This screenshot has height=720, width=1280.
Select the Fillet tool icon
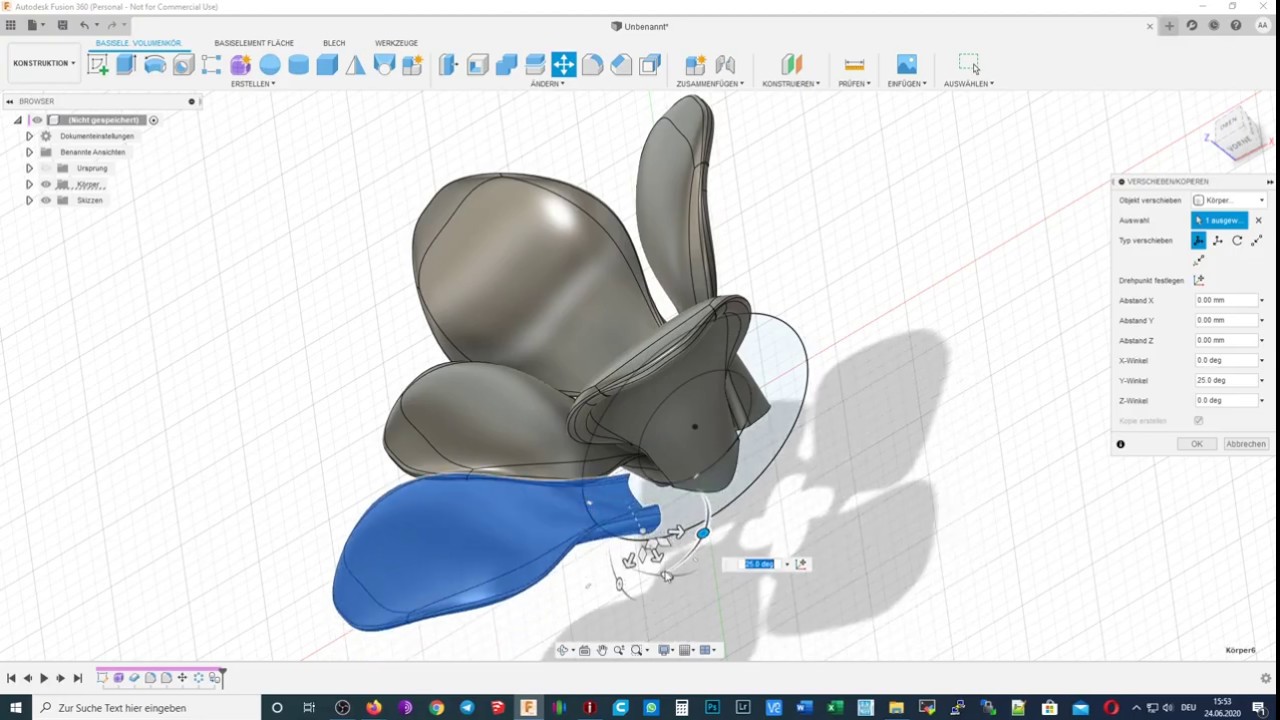(x=592, y=65)
